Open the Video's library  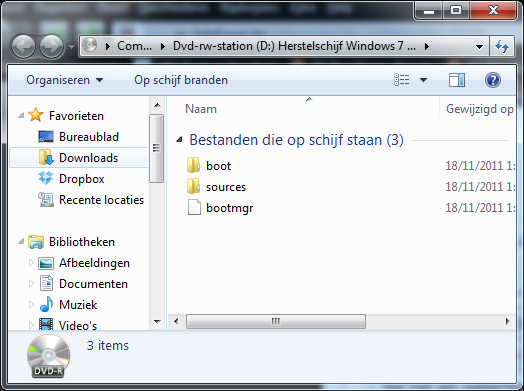click(78, 325)
